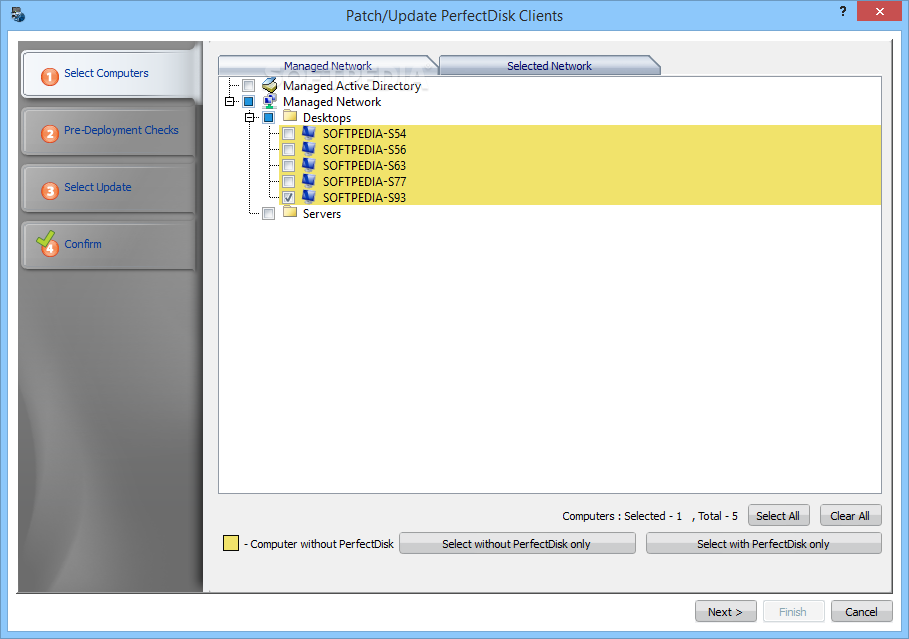
Task: Click the step 2 orange number icon
Action: click(x=50, y=133)
